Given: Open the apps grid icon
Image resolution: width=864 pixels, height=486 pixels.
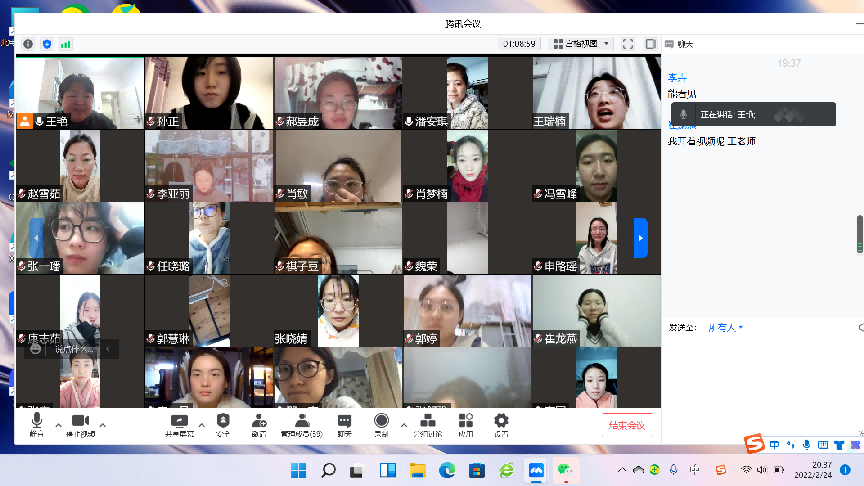Looking at the screenshot, I should [x=465, y=423].
